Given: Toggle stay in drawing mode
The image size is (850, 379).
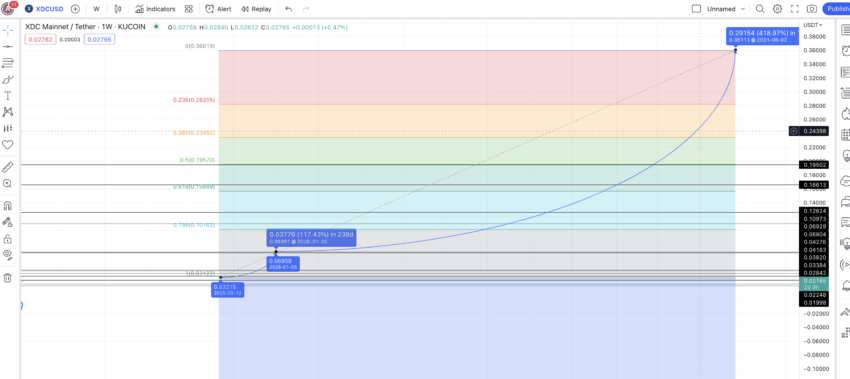Looking at the screenshot, I should (8, 222).
